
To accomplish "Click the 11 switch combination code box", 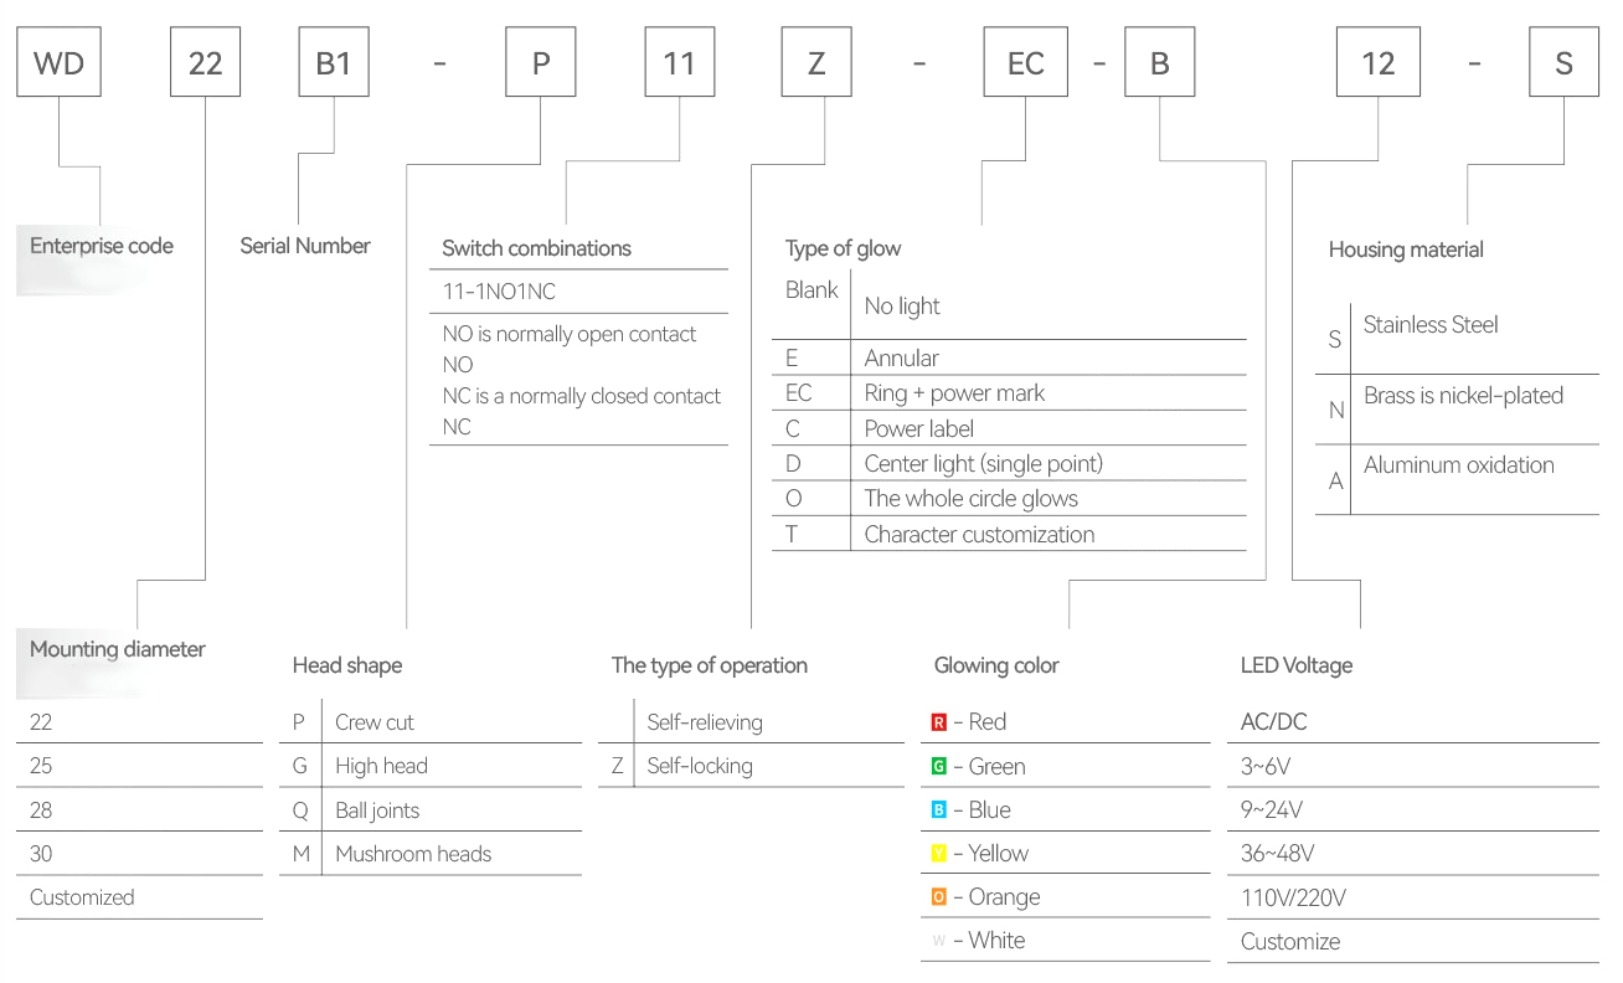I will coord(679,63).
